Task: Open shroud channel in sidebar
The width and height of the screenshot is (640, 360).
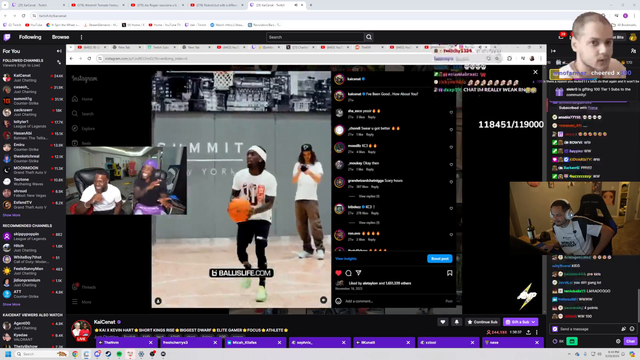Action: pos(33,193)
